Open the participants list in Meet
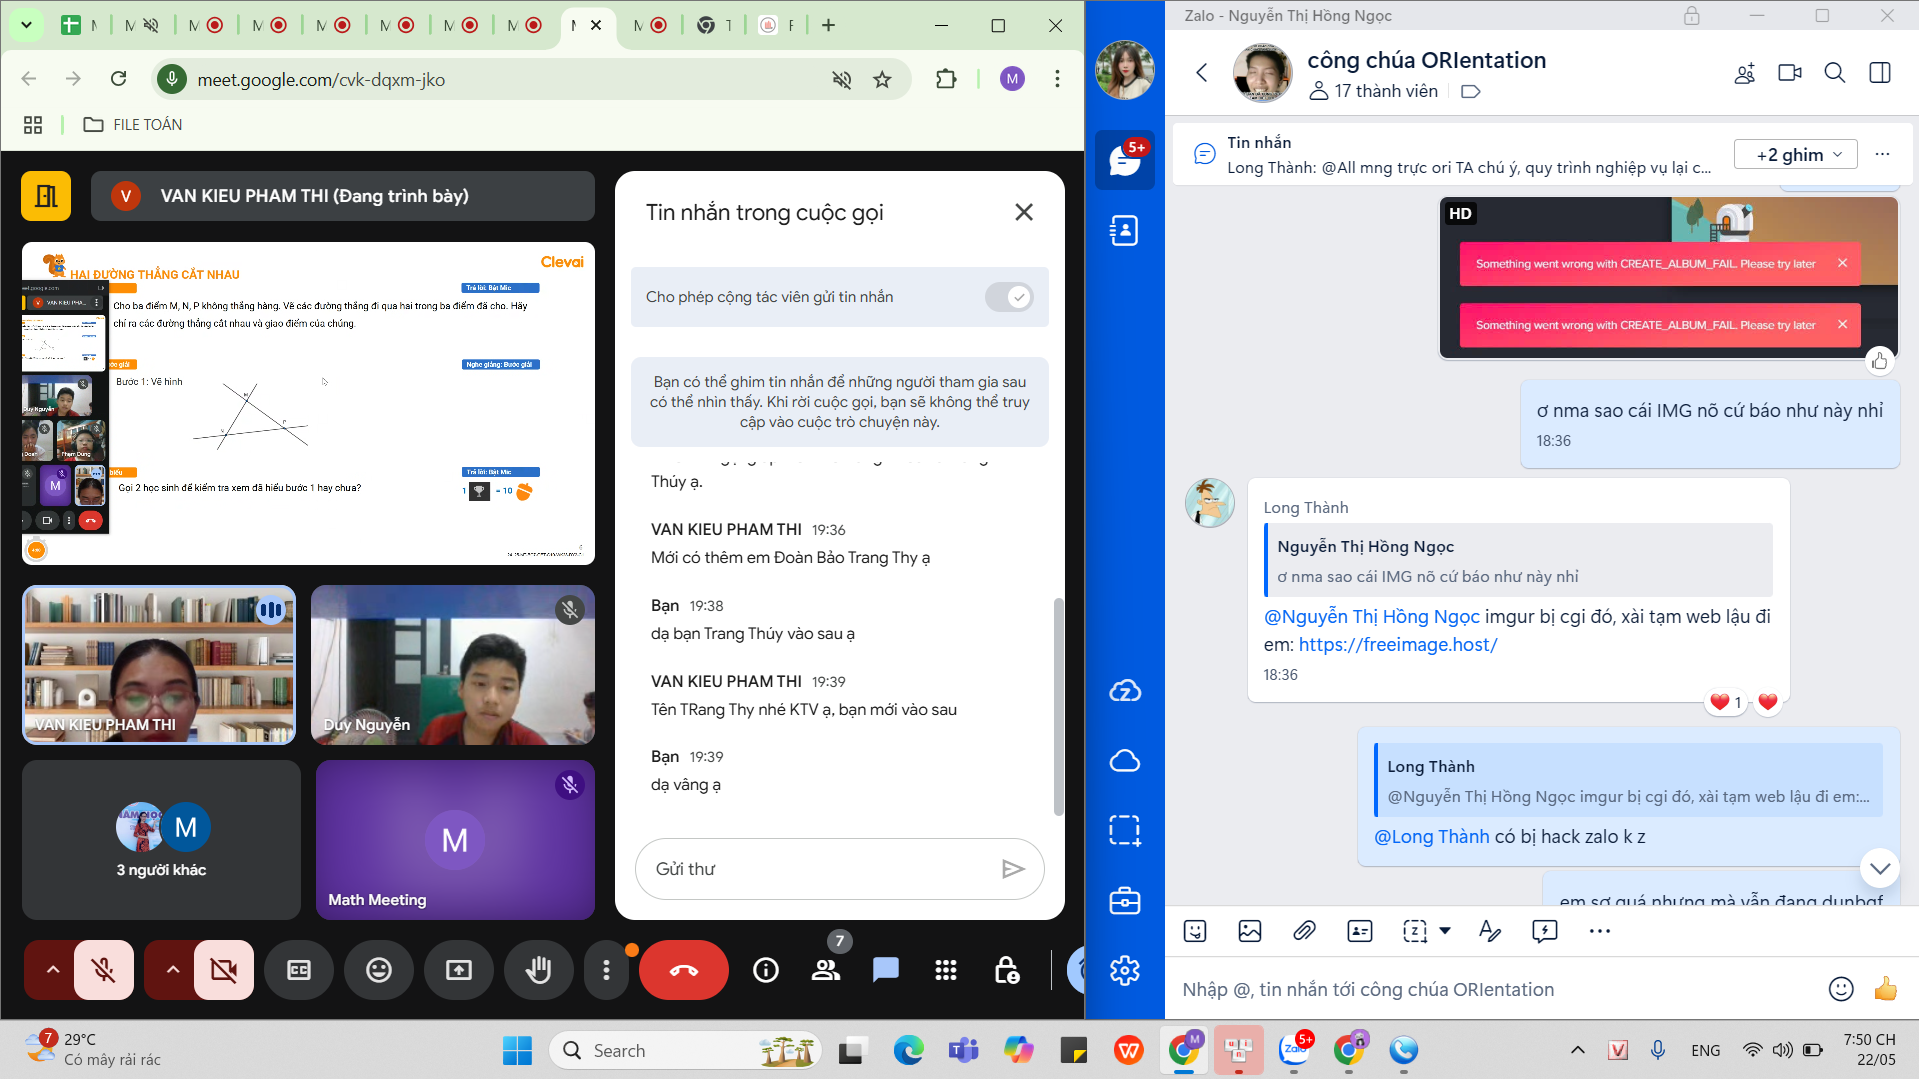Viewport: 1919px width, 1079px height. 826,970
